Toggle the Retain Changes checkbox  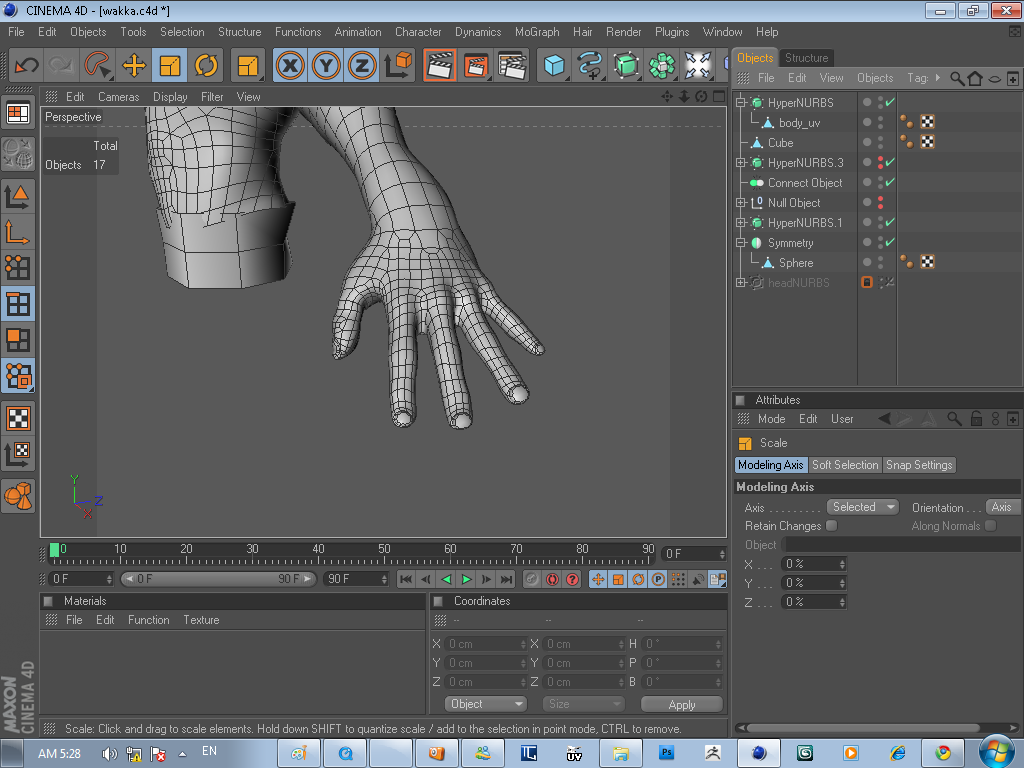[x=831, y=526]
